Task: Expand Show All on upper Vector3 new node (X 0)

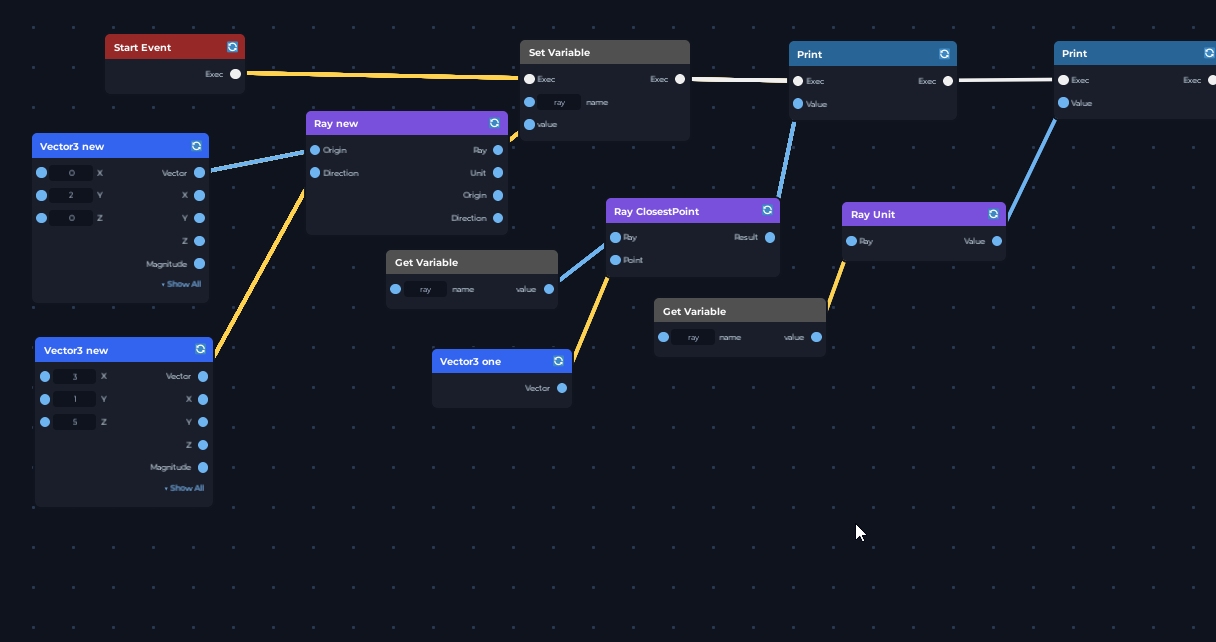Action: point(183,284)
